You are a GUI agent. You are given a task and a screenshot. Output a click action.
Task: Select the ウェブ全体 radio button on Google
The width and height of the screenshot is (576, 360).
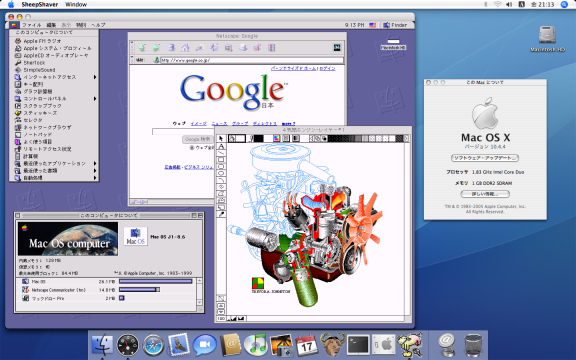pyautogui.click(x=192, y=148)
